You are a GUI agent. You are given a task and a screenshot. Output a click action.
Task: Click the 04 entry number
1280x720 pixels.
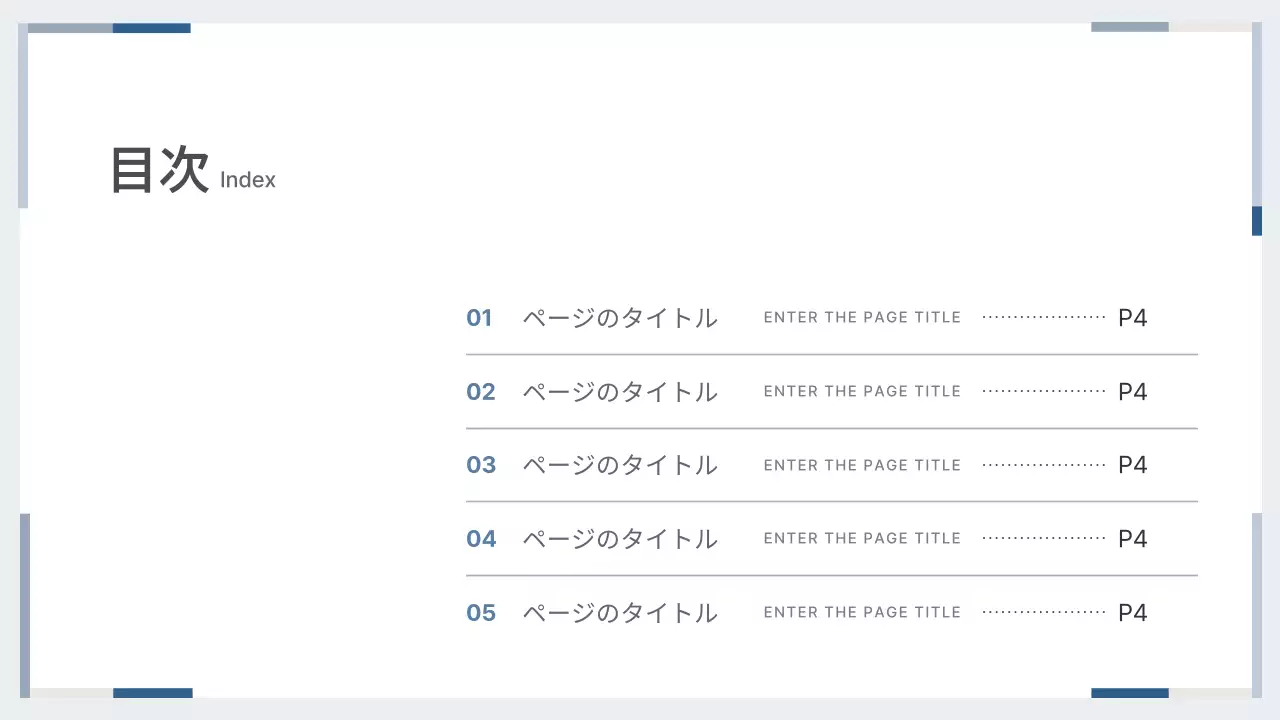480,539
